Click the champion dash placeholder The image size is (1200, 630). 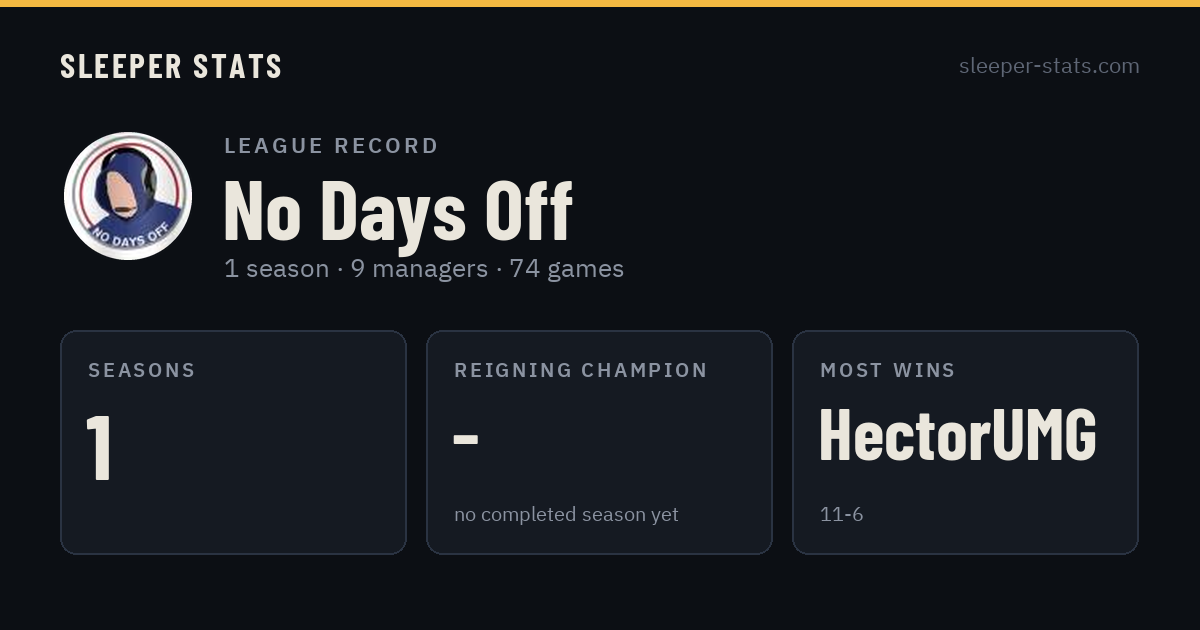(x=466, y=438)
